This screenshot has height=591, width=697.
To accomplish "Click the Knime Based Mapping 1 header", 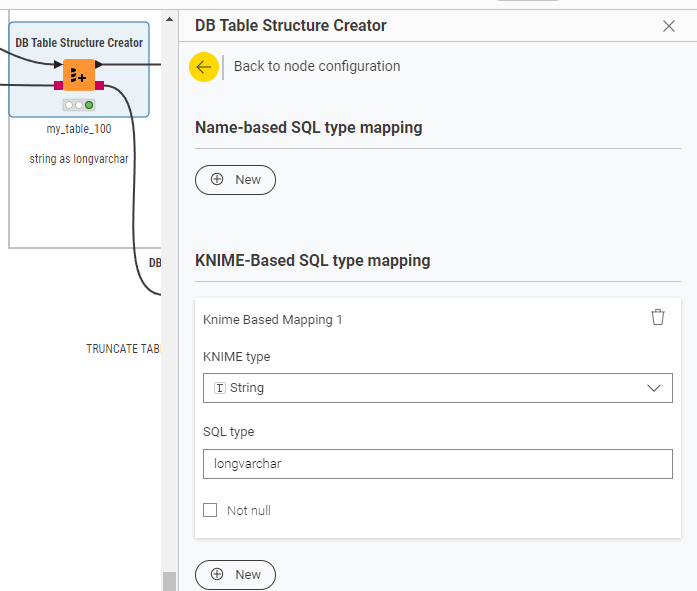I will pyautogui.click(x=273, y=320).
